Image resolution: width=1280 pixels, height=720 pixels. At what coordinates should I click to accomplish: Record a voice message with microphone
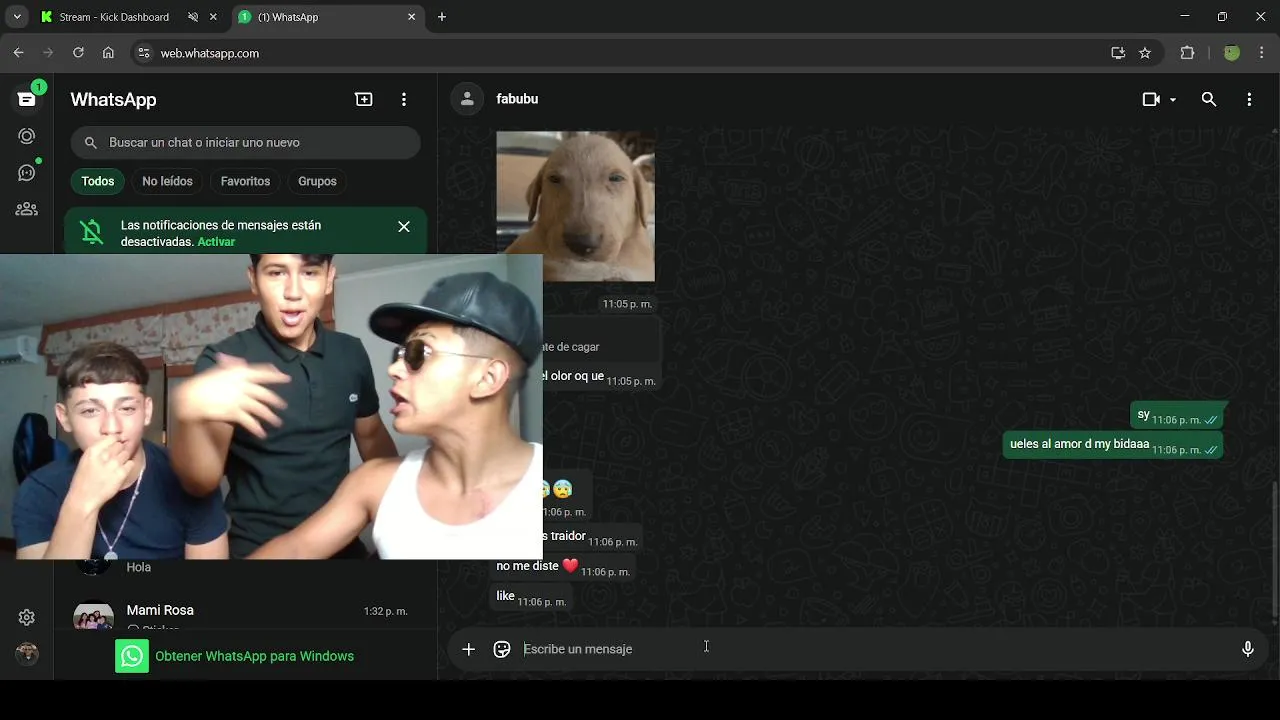pyautogui.click(x=1248, y=649)
